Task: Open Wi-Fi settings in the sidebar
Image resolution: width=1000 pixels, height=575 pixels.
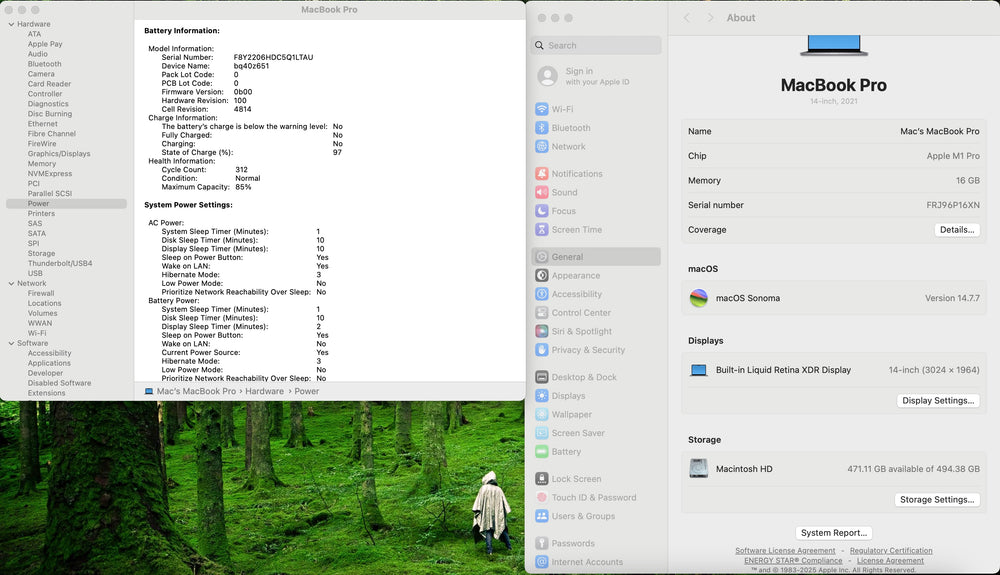Action: (x=562, y=109)
